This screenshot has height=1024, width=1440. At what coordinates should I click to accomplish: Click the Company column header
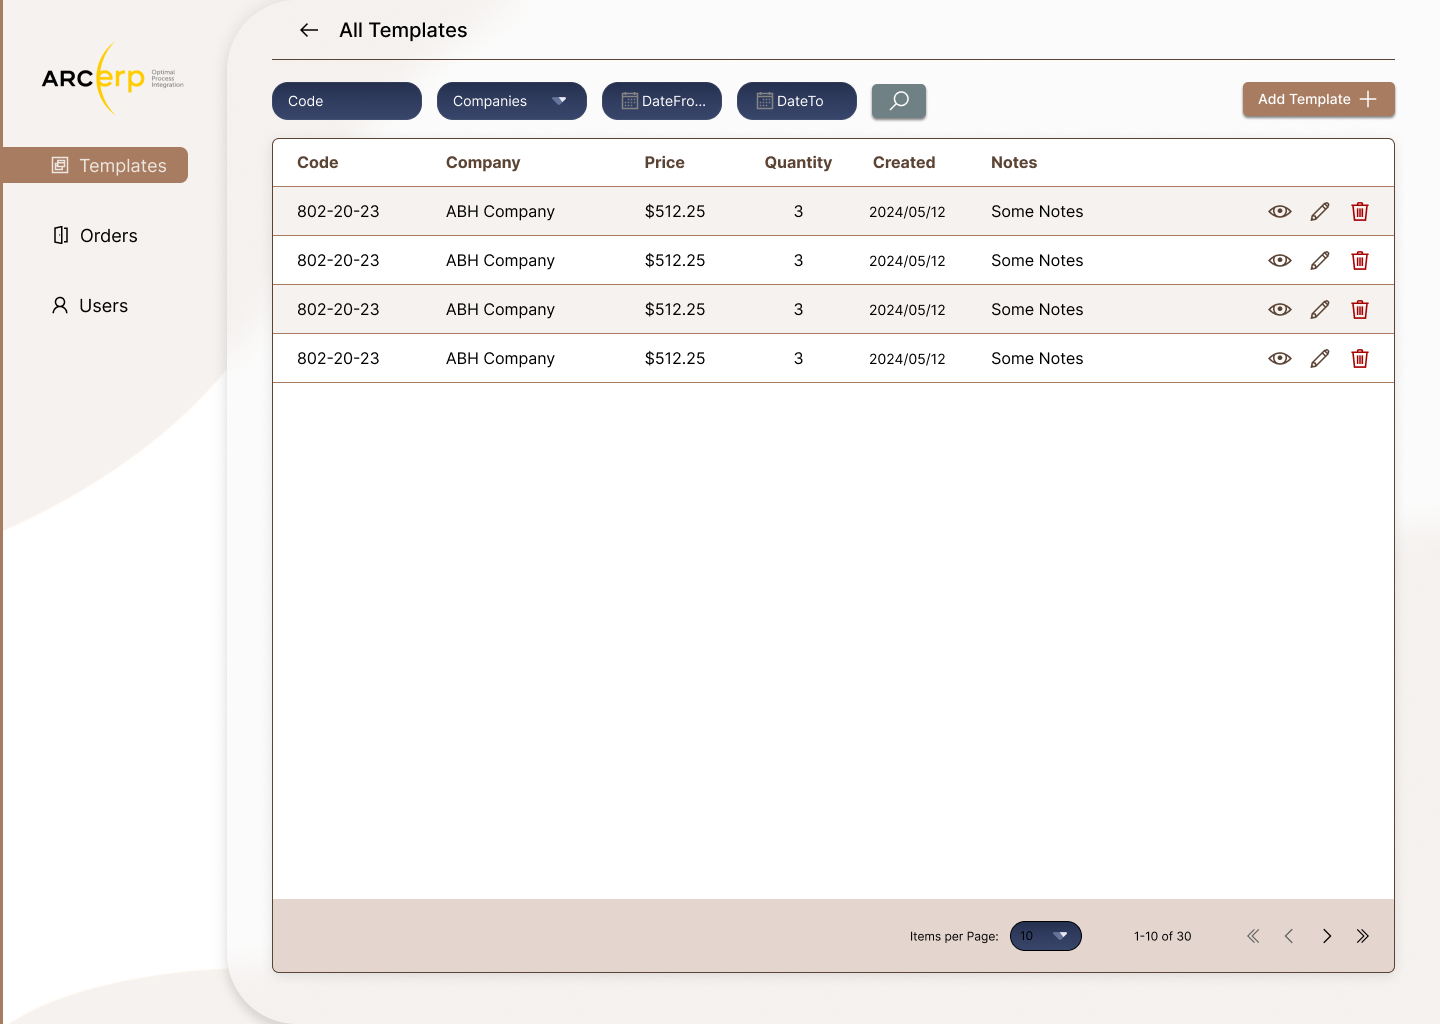tap(483, 162)
